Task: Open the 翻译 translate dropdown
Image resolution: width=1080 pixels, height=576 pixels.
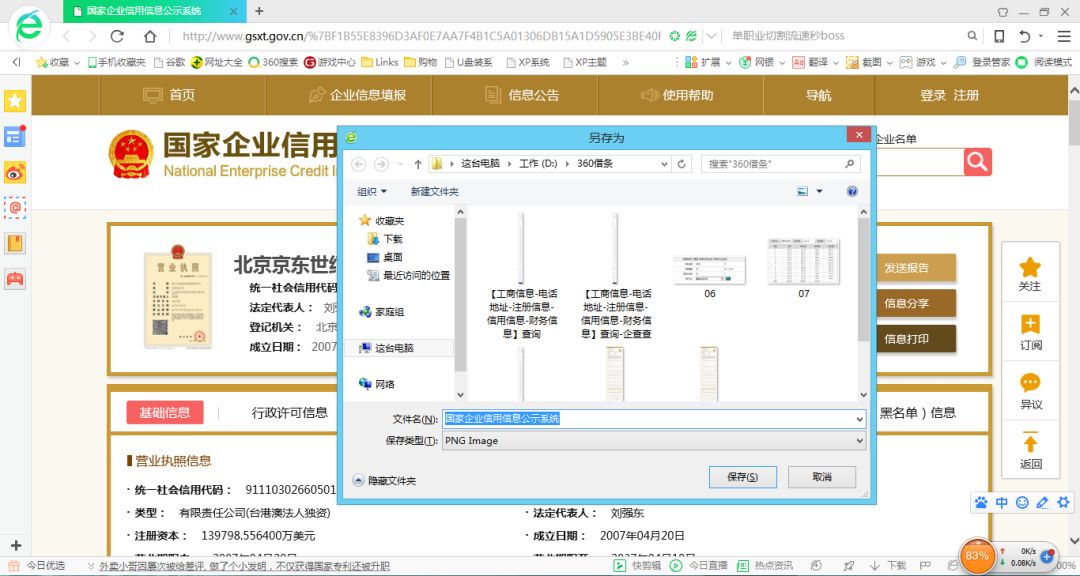Action: (x=816, y=62)
